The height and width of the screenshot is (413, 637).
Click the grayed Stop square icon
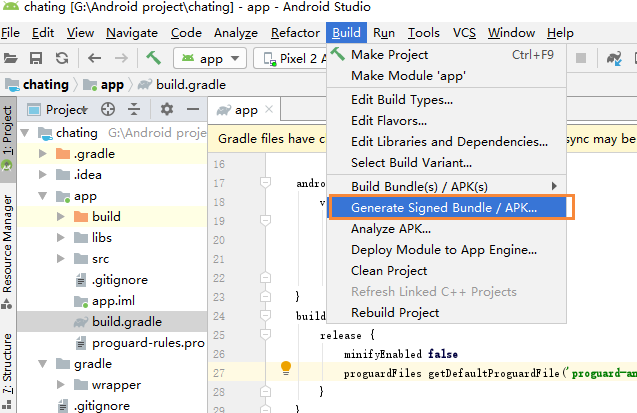coord(581,58)
